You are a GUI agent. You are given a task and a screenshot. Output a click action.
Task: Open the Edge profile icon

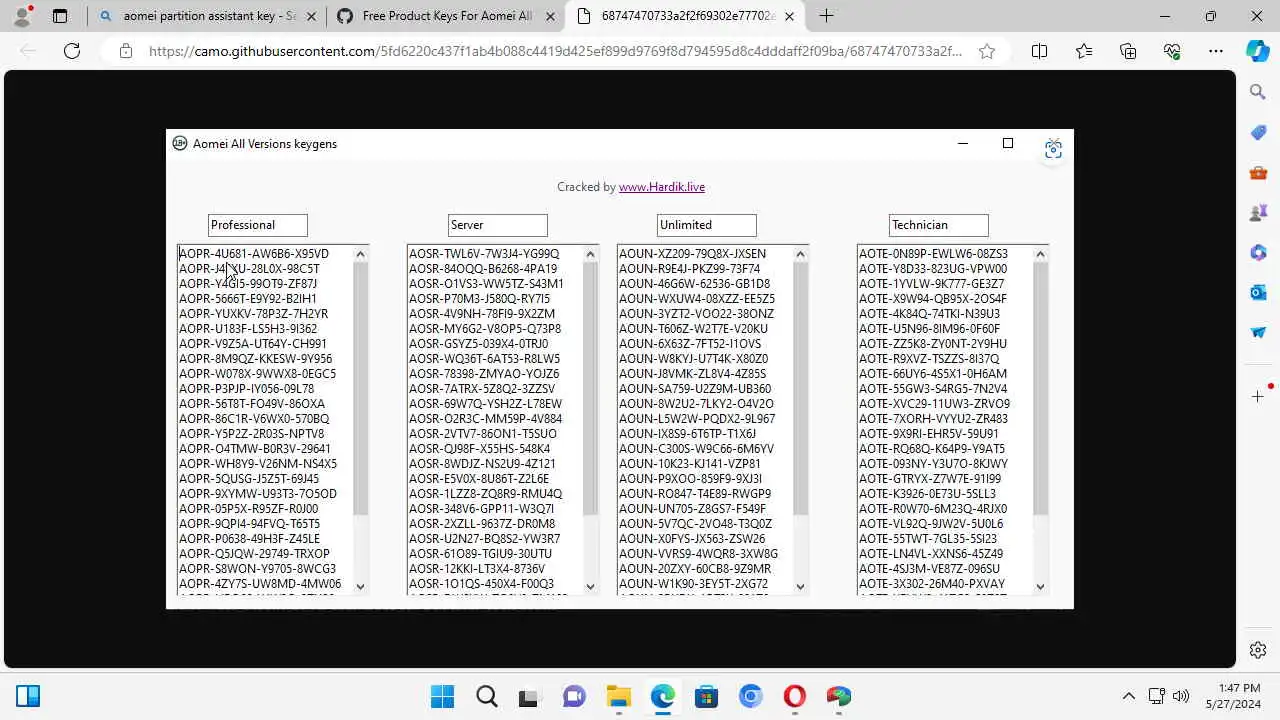[22, 16]
